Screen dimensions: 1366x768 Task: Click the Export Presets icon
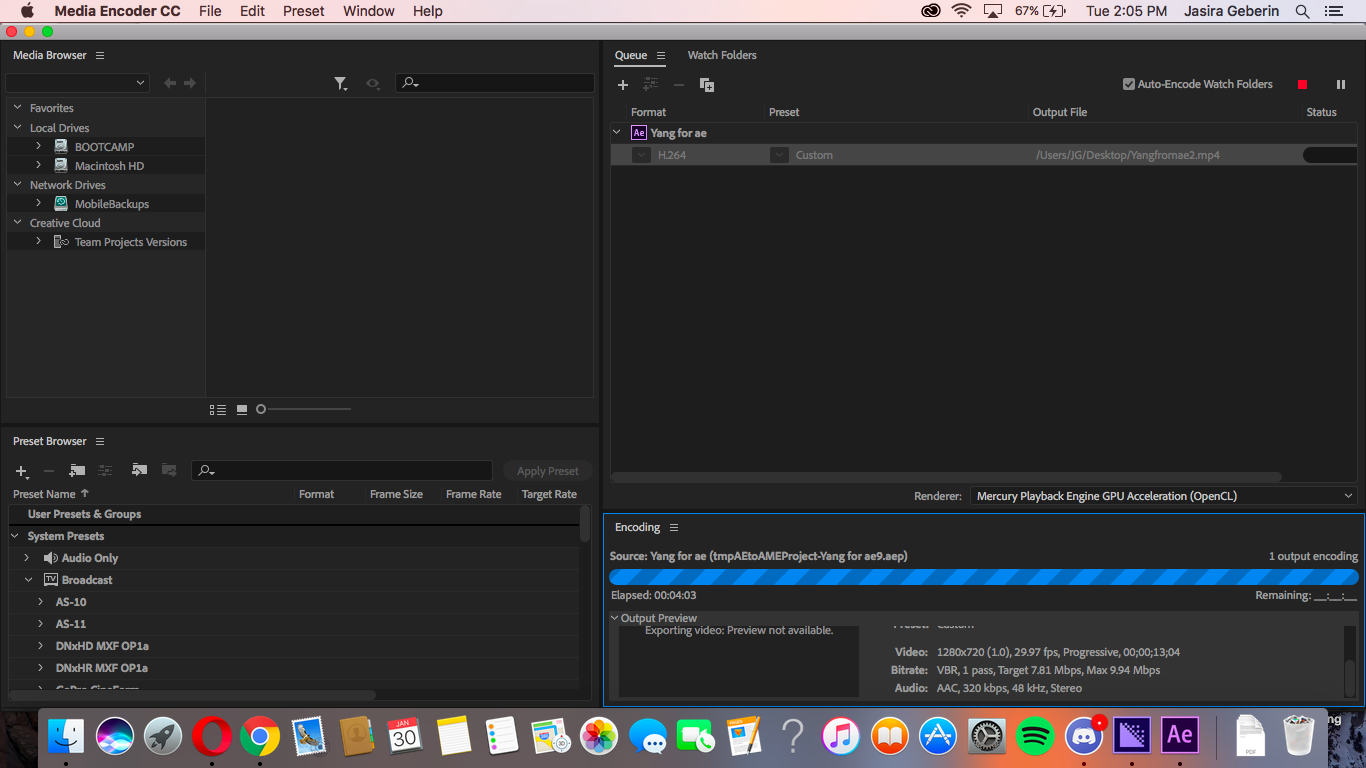point(169,470)
